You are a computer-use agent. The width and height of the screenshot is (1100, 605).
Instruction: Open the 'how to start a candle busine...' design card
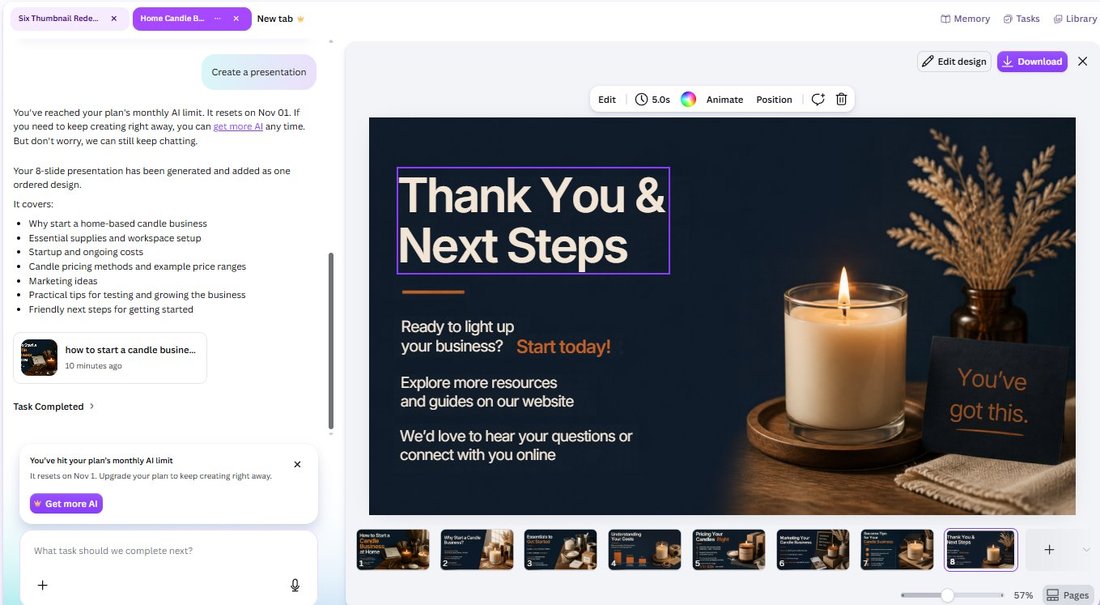[x=110, y=358]
